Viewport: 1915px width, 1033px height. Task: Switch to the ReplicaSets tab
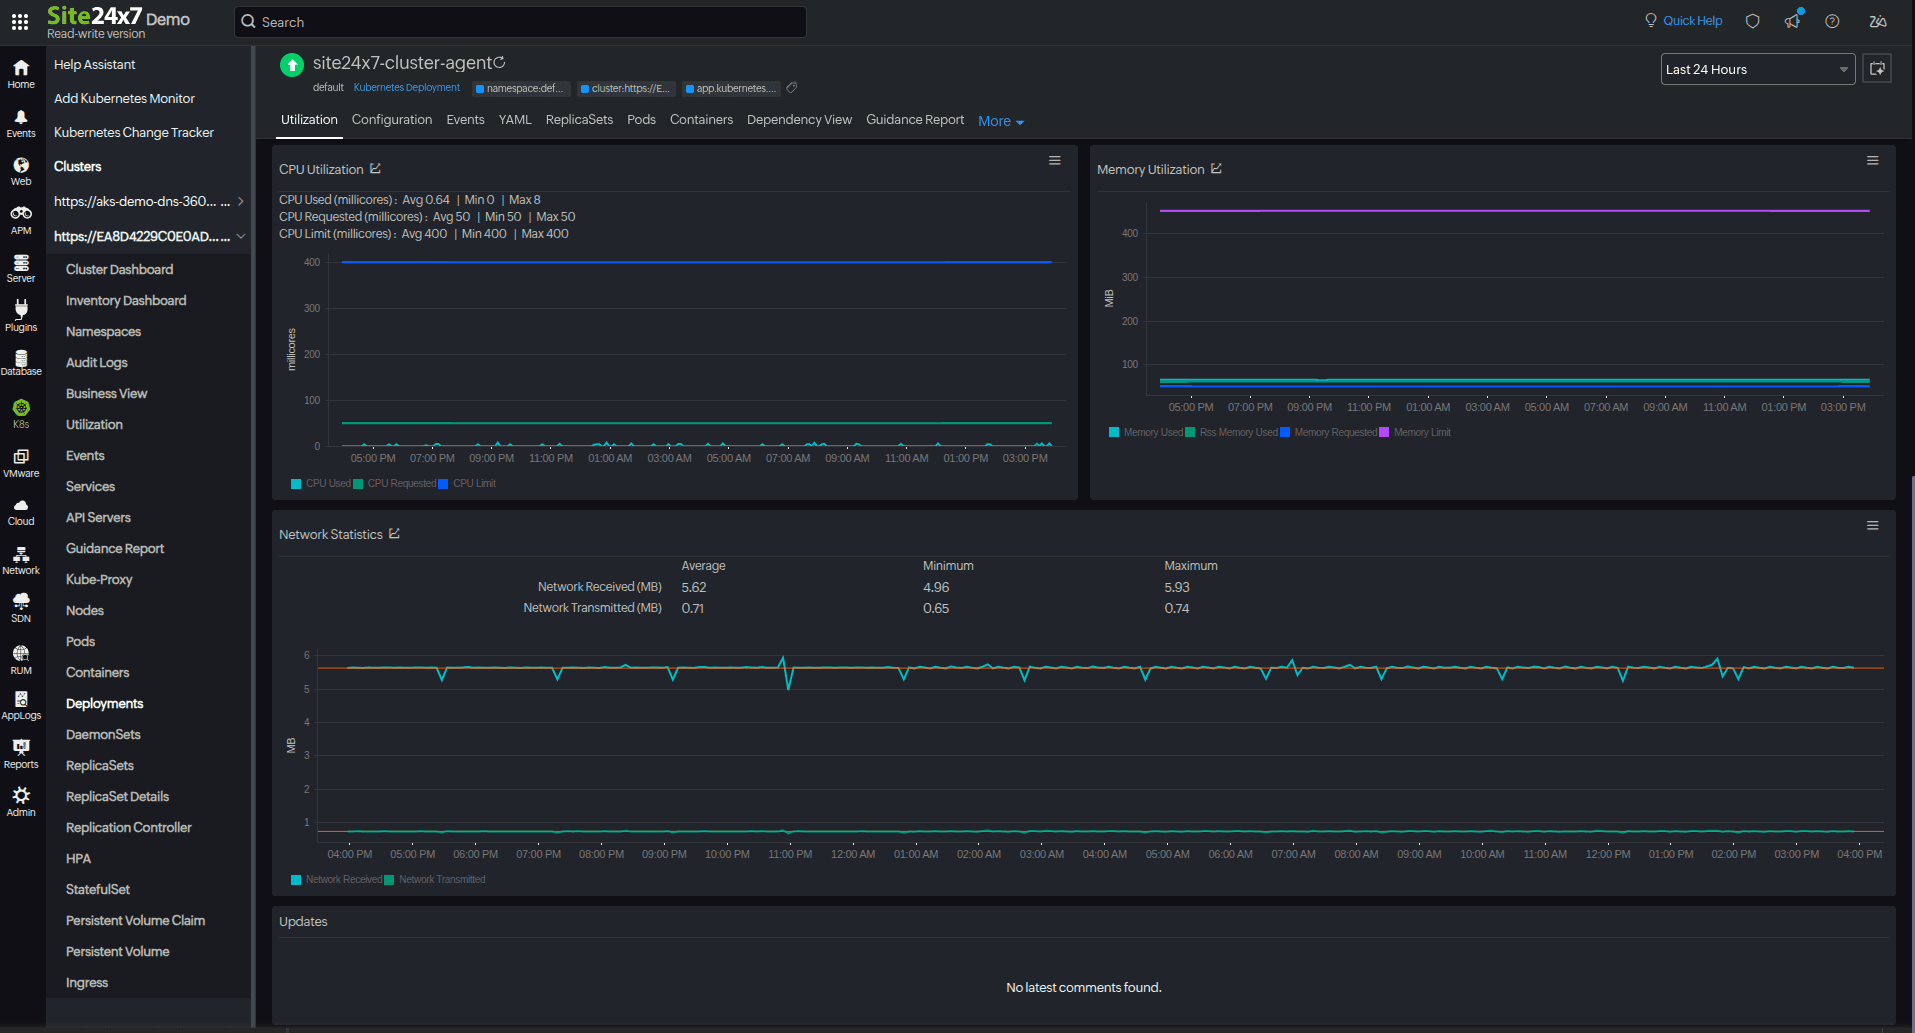[x=579, y=120]
